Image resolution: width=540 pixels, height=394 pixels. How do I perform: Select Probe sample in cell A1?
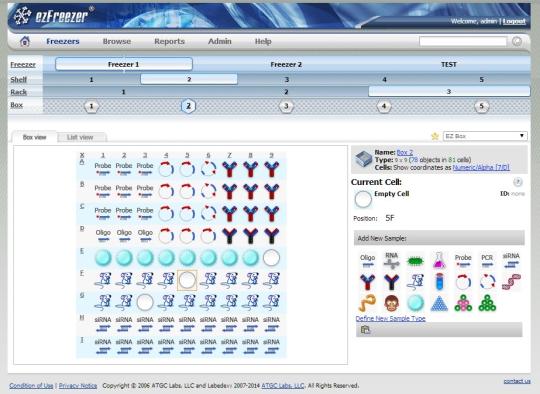pyautogui.click(x=103, y=169)
